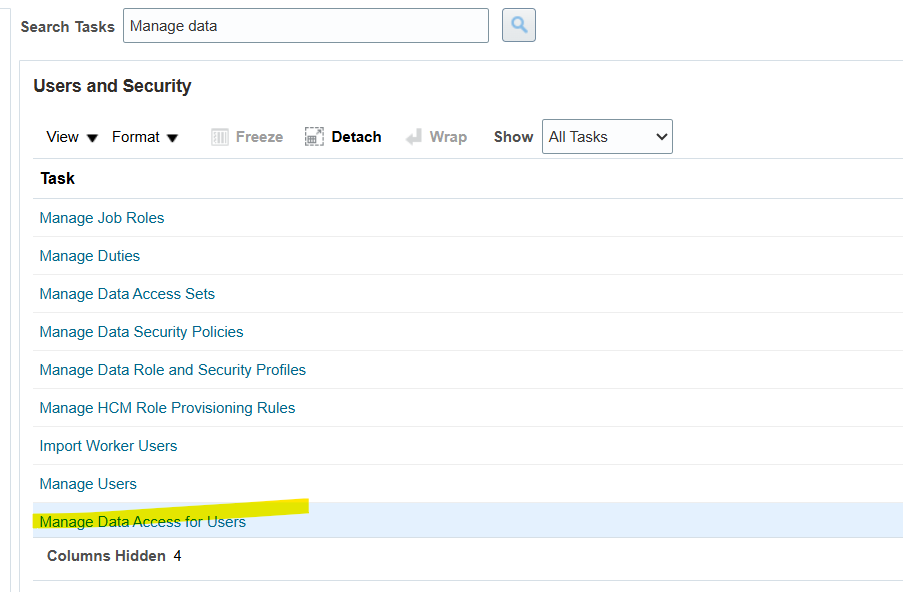
Task: Open Manage Data Security Policies
Action: tap(141, 332)
